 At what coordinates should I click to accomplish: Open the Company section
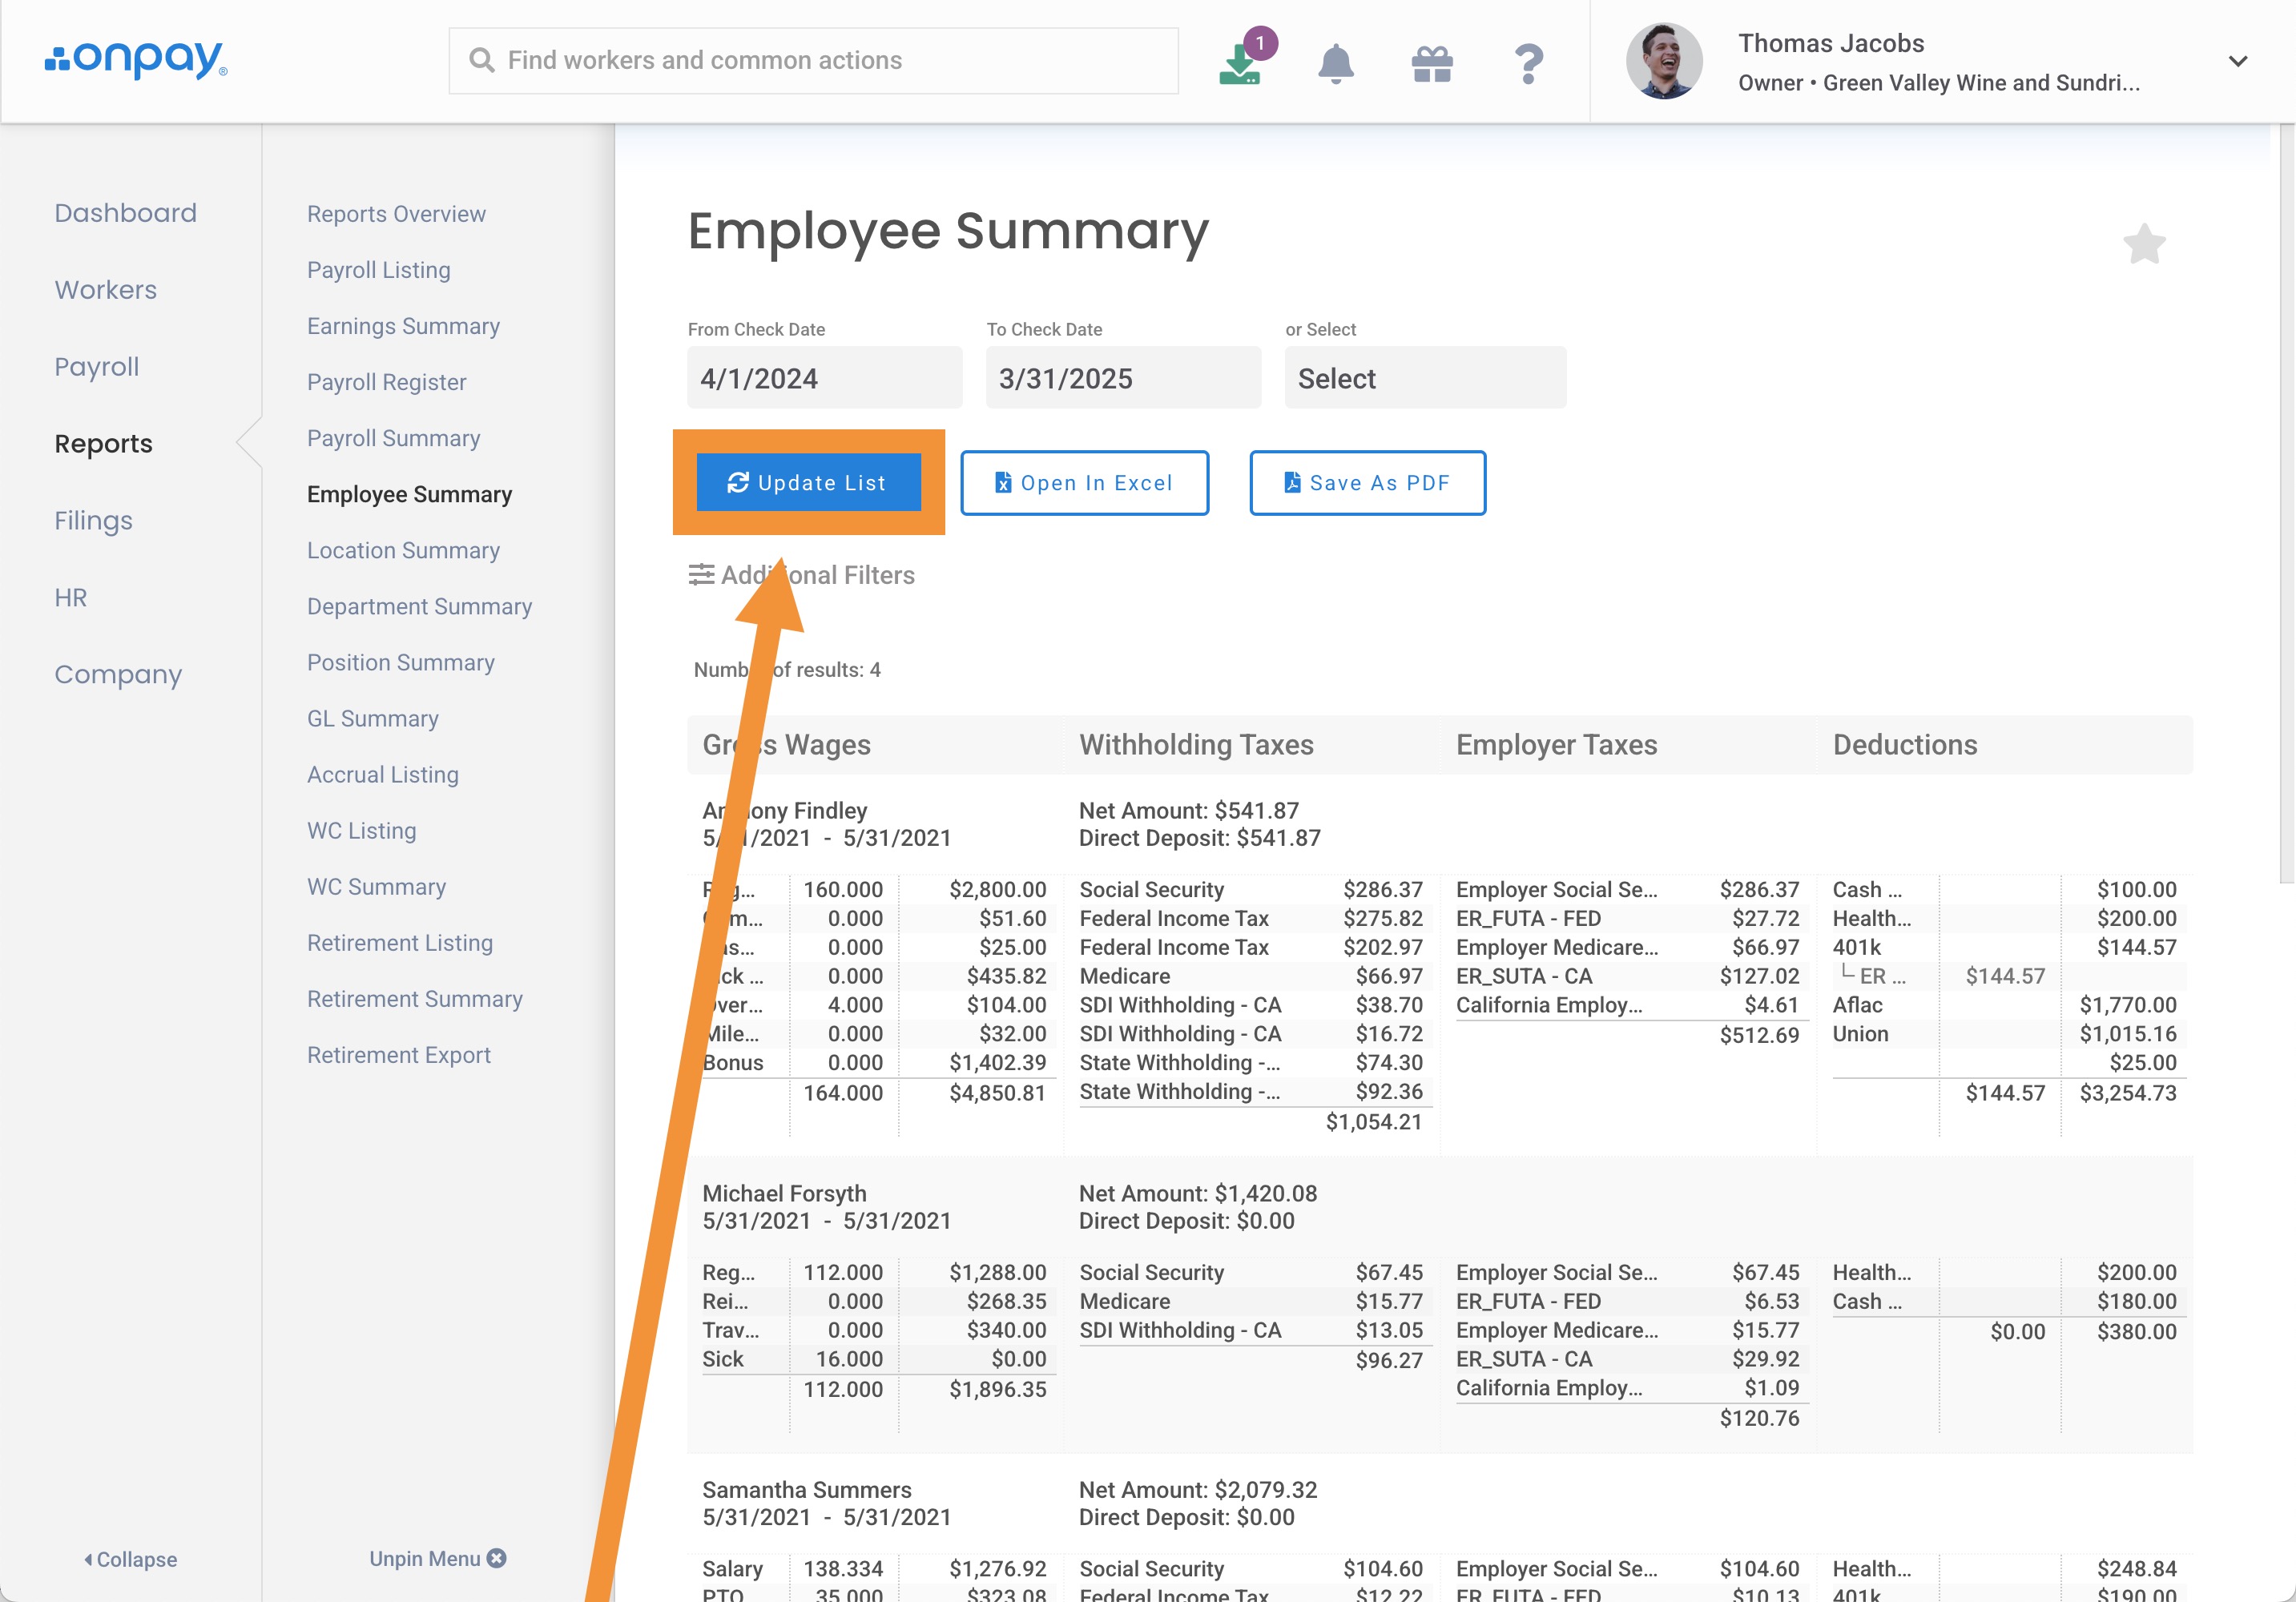pos(118,675)
